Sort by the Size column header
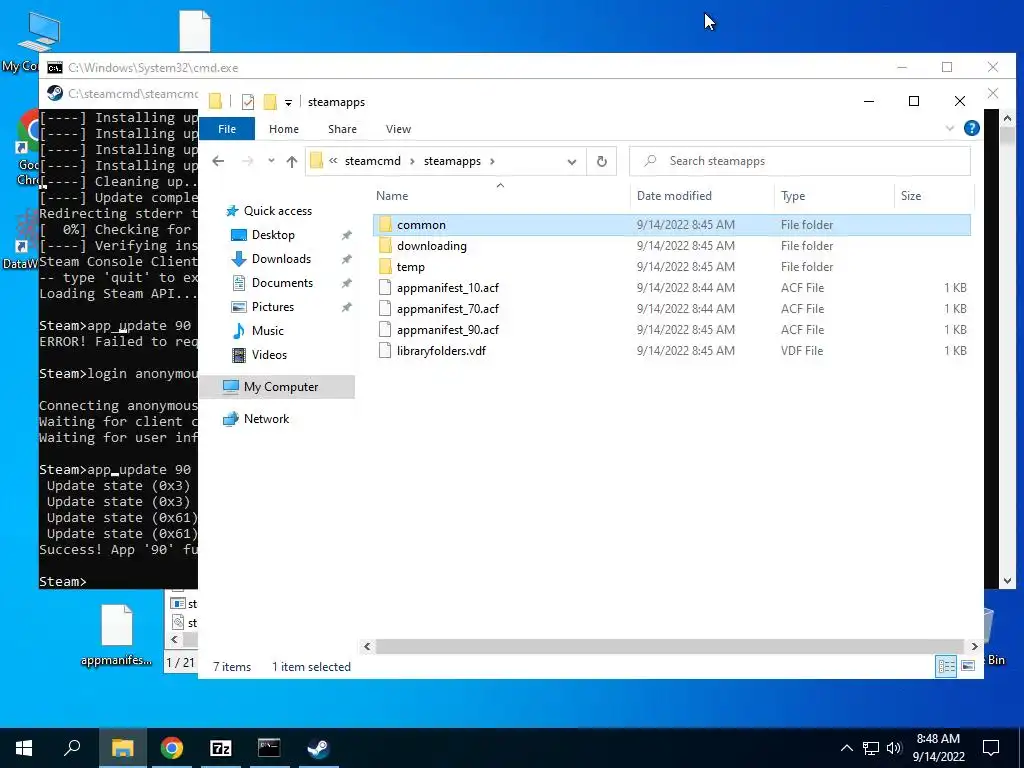This screenshot has height=768, width=1024. click(x=911, y=196)
